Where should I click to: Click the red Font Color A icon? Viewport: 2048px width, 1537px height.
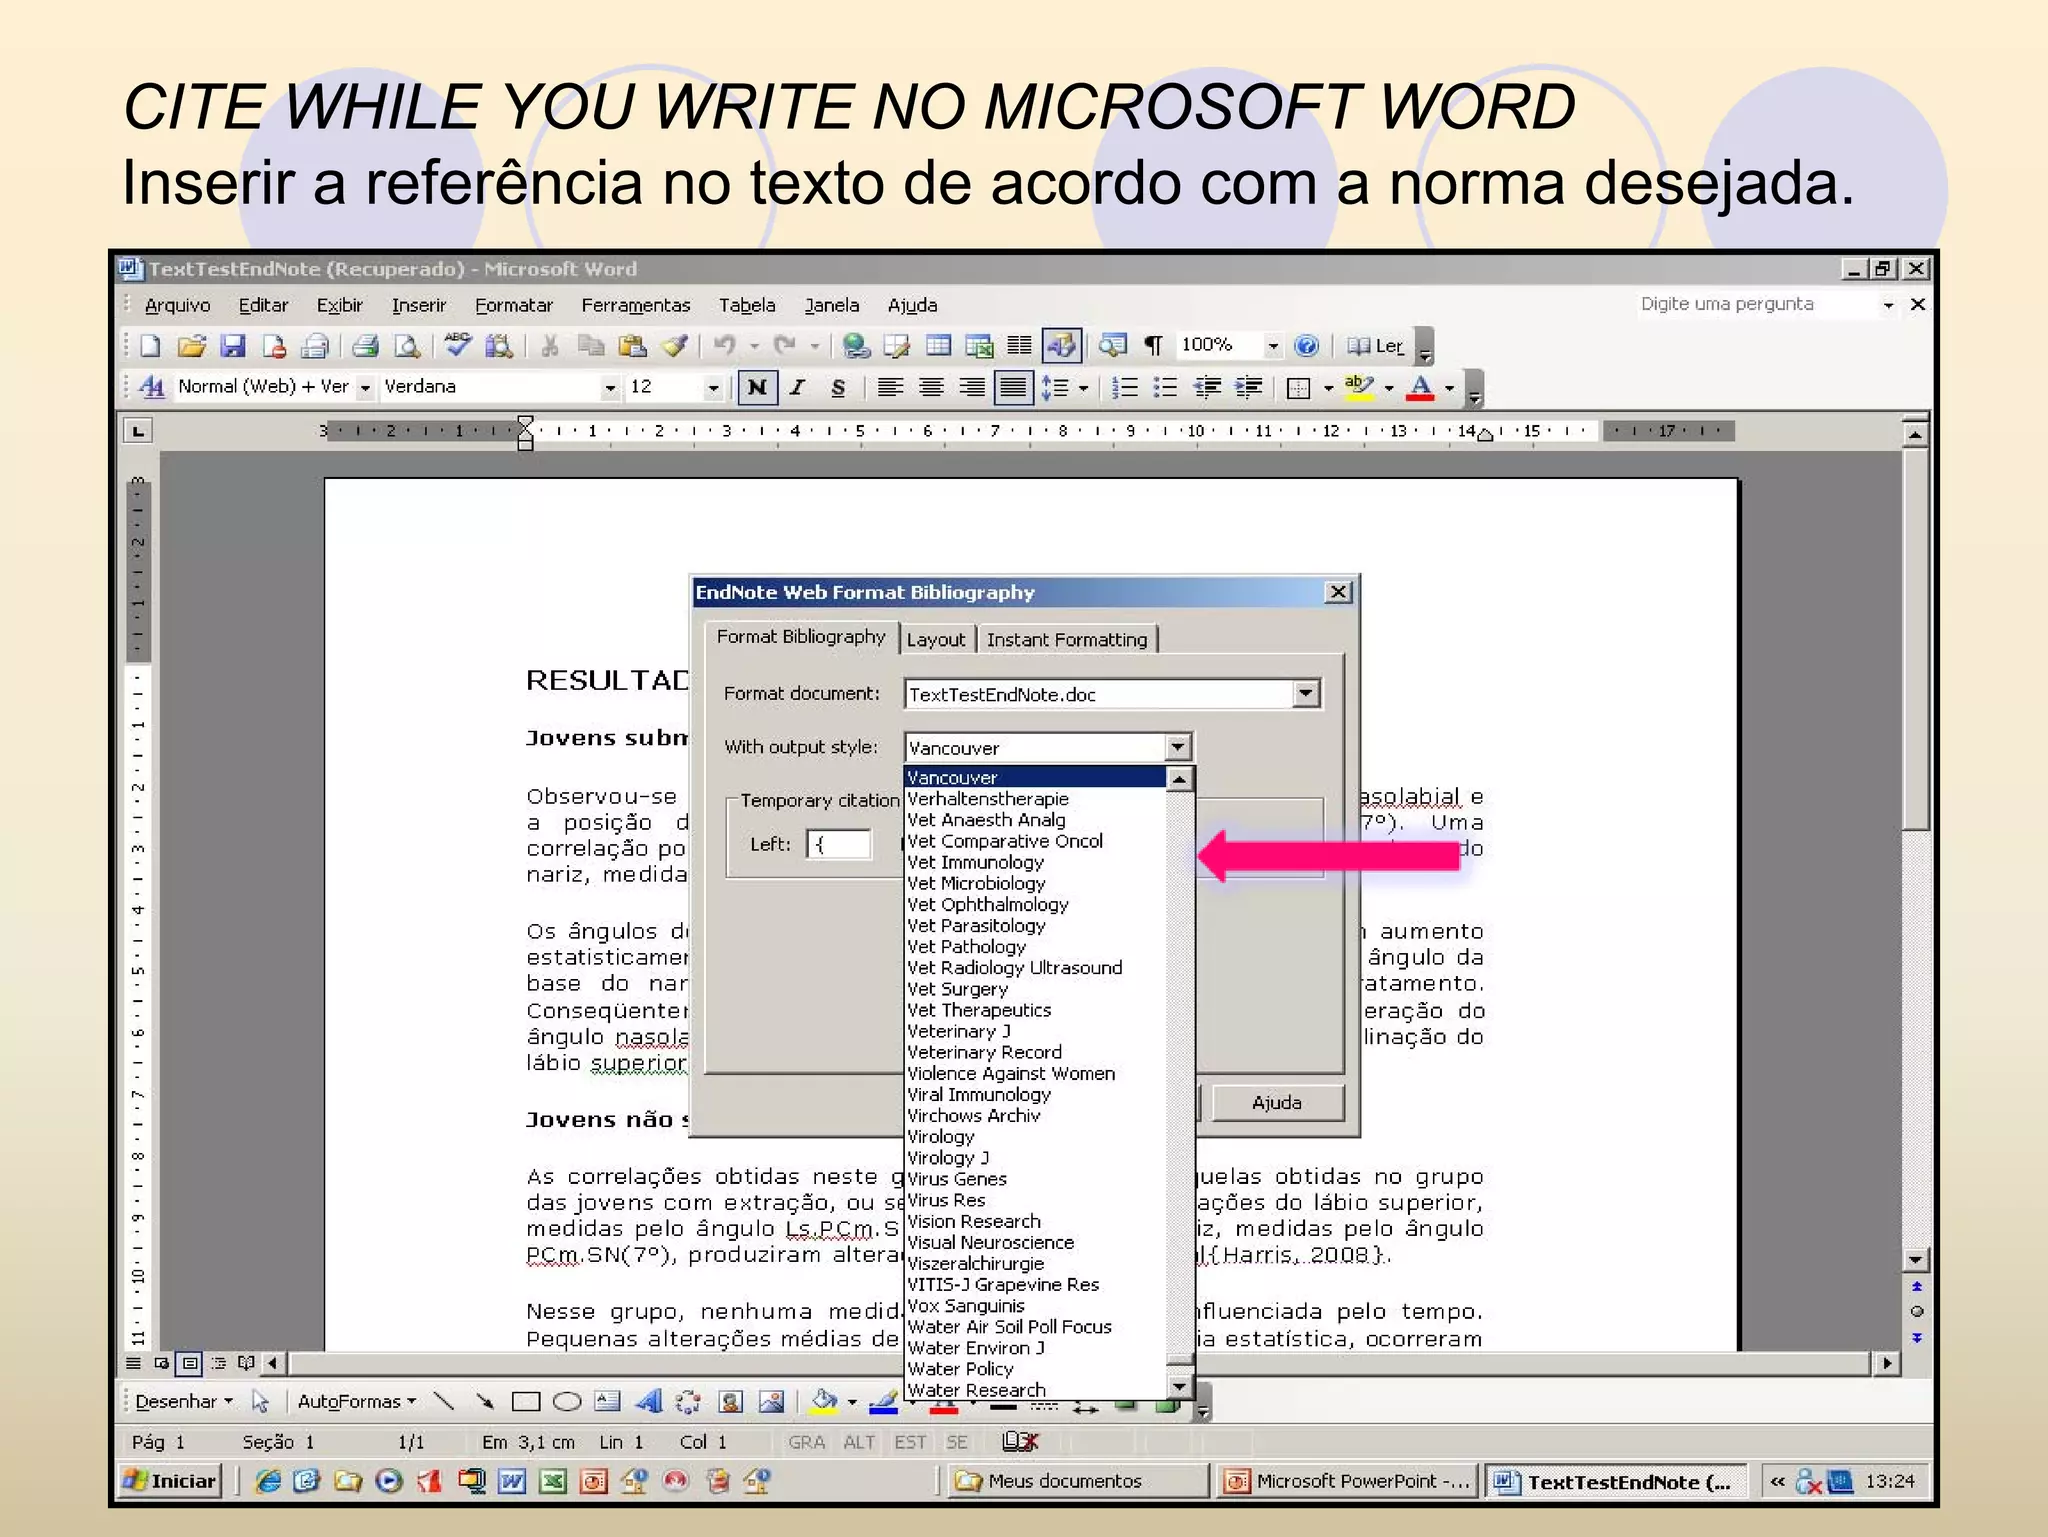click(1420, 387)
